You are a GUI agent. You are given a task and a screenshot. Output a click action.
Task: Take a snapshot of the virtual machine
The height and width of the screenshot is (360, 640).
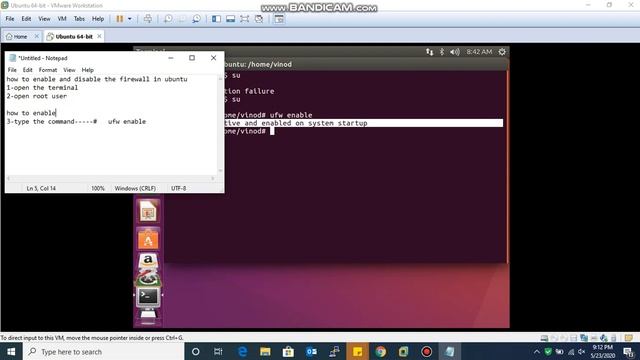168,19
